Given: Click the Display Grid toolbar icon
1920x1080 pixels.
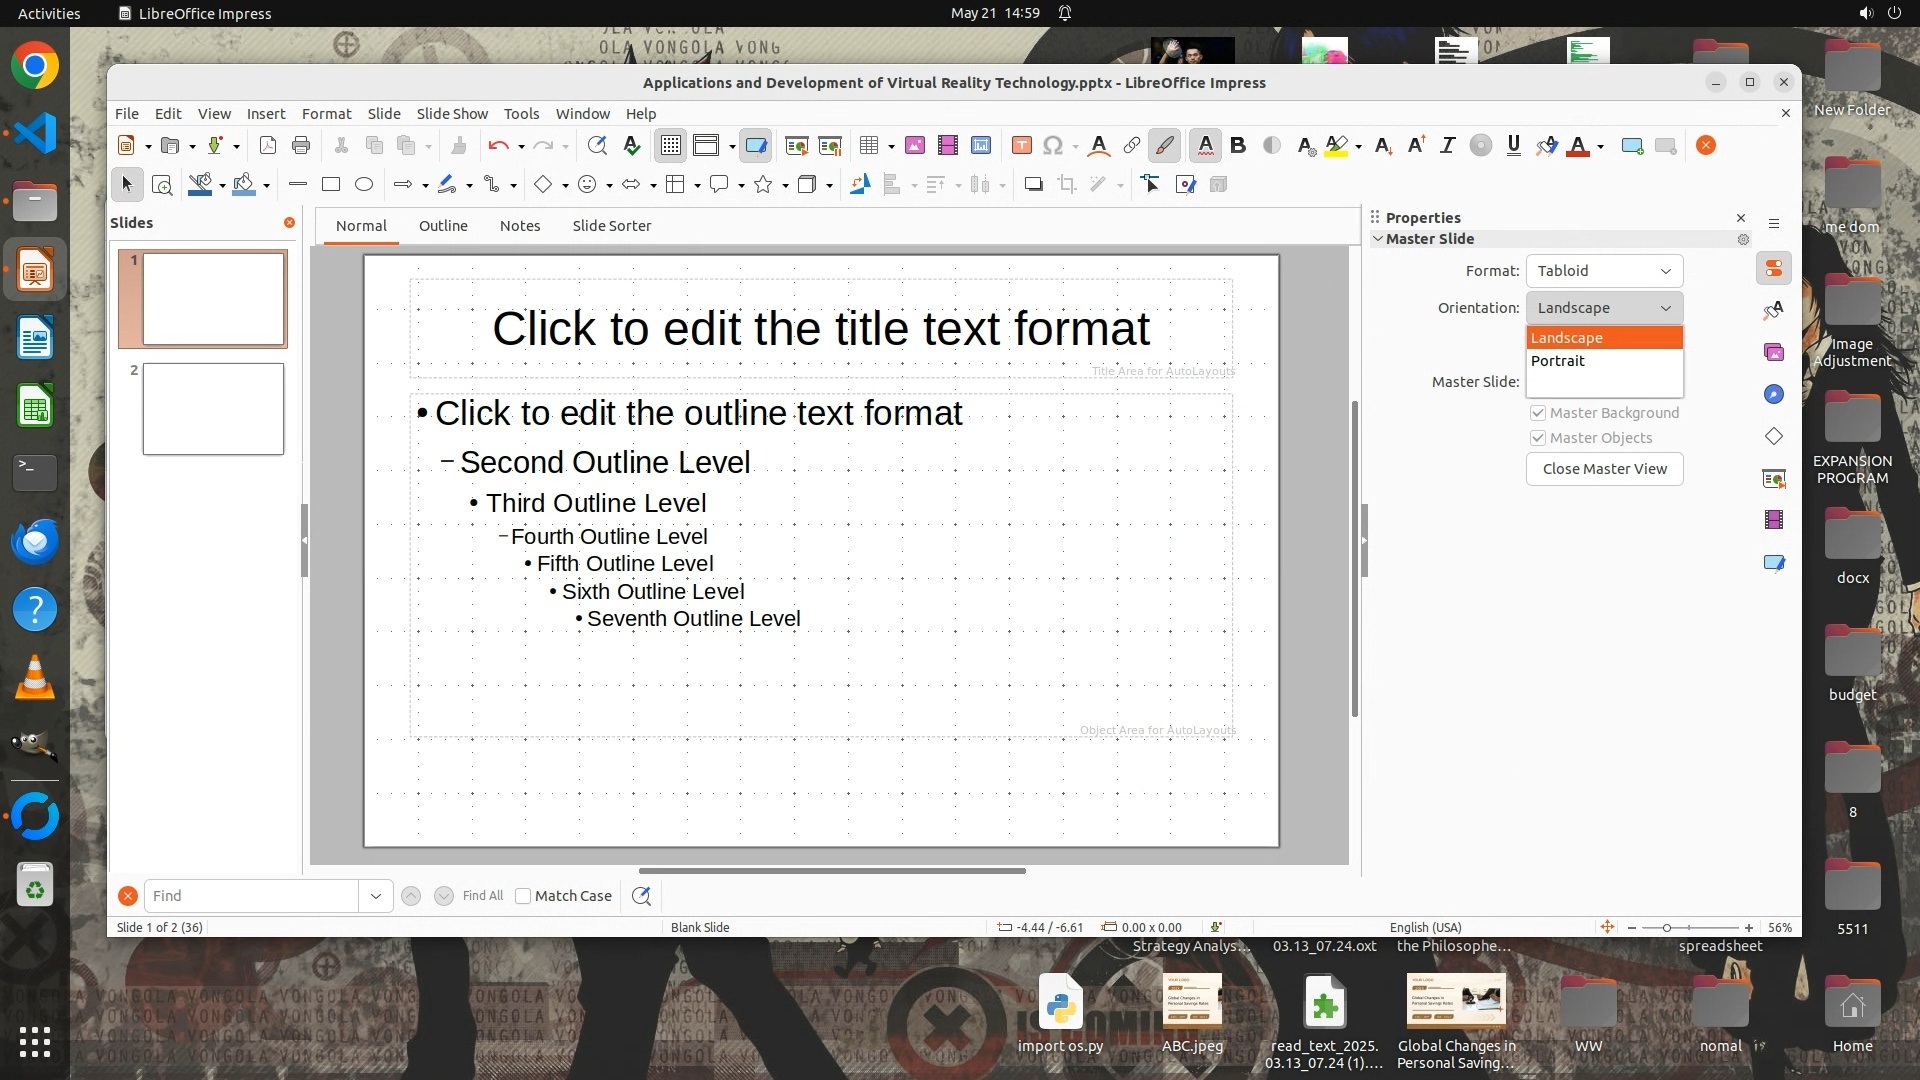Looking at the screenshot, I should (670, 146).
